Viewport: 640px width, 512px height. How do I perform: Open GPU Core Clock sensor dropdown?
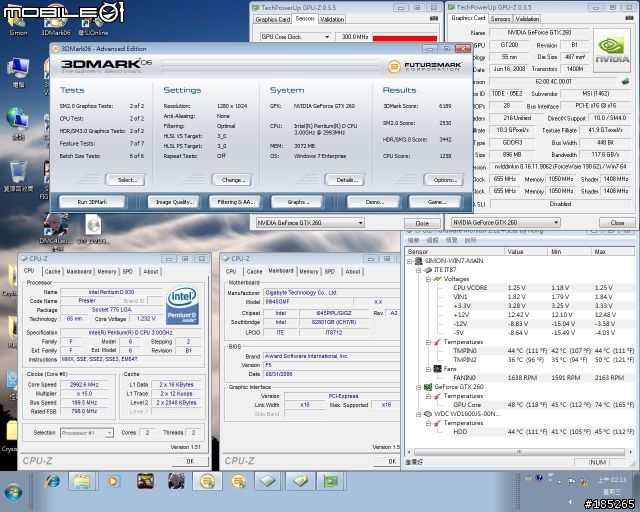327,37
